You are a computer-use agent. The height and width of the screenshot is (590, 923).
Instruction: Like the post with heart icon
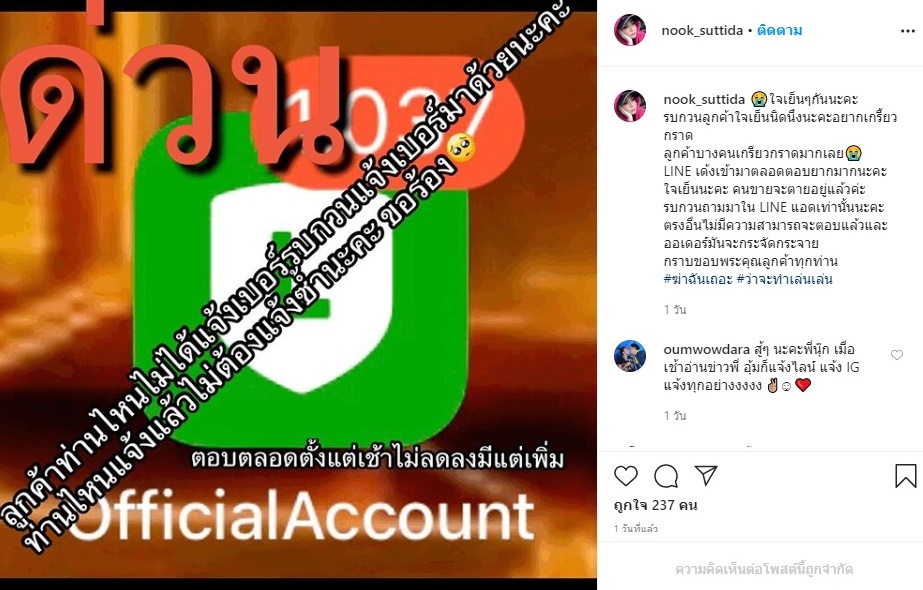pos(626,476)
